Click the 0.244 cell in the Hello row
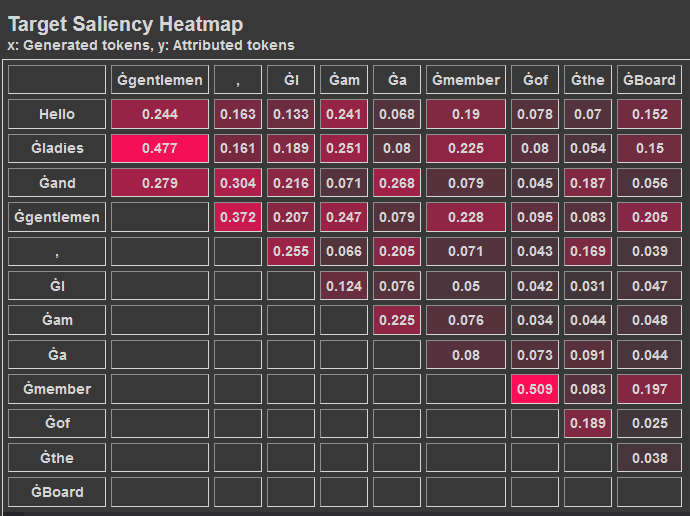This screenshot has height=516, width=690. (x=160, y=115)
